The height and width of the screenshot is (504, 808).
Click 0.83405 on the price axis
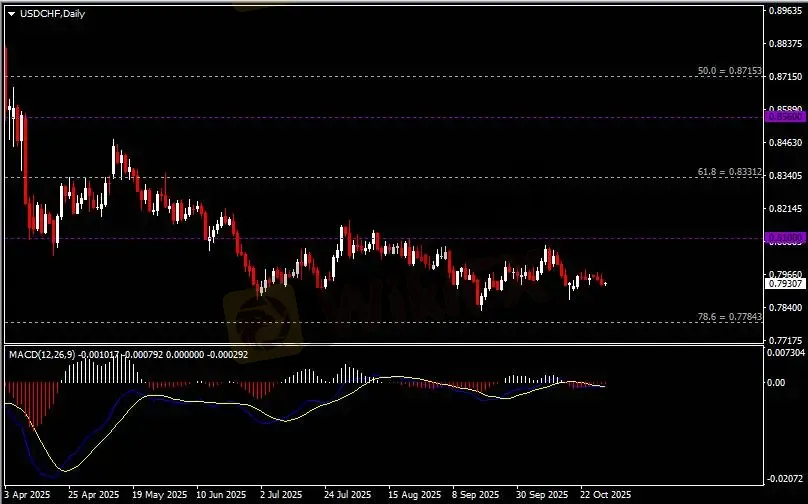point(785,176)
